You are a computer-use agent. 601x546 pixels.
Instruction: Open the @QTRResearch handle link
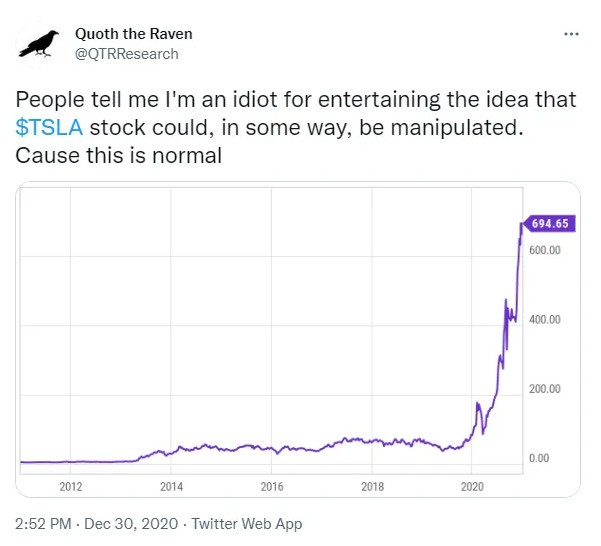click(126, 54)
